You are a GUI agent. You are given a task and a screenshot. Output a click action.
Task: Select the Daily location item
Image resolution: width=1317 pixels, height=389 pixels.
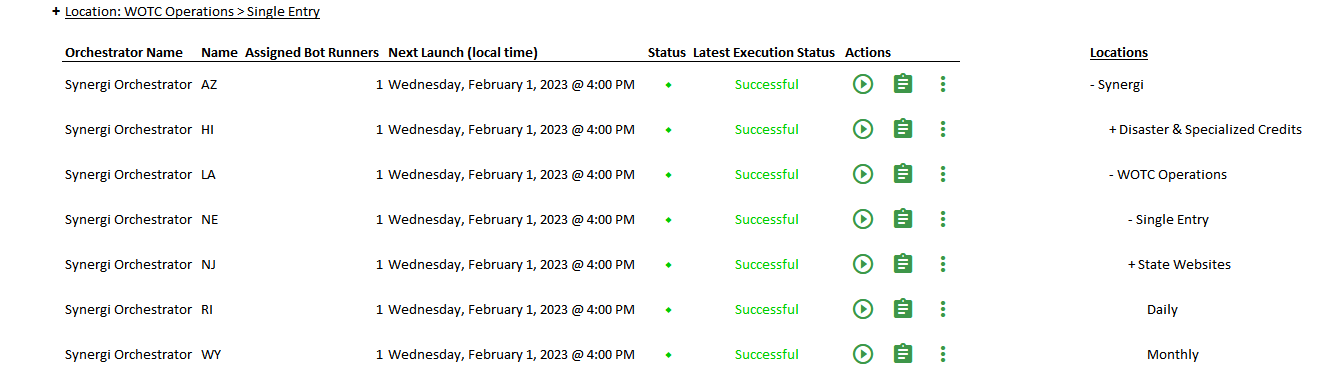pos(1162,309)
